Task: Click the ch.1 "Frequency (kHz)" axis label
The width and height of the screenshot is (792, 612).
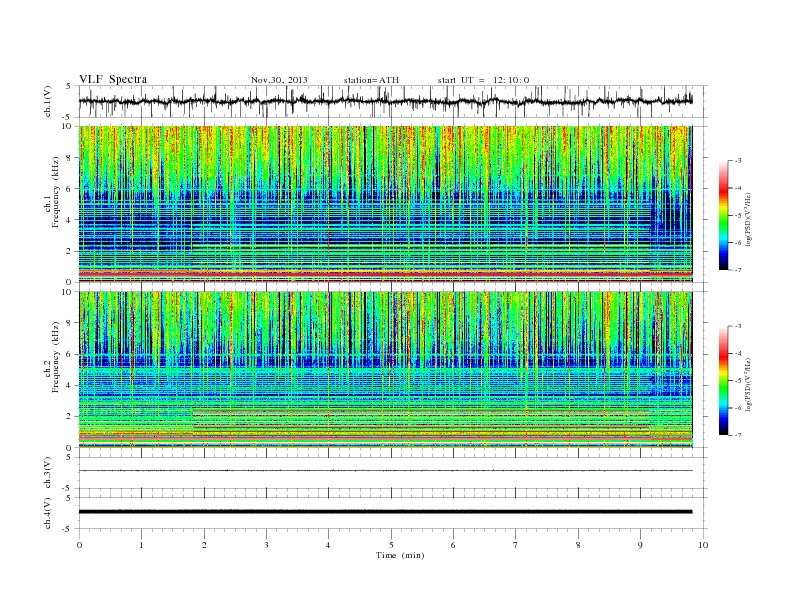Action: coord(55,192)
